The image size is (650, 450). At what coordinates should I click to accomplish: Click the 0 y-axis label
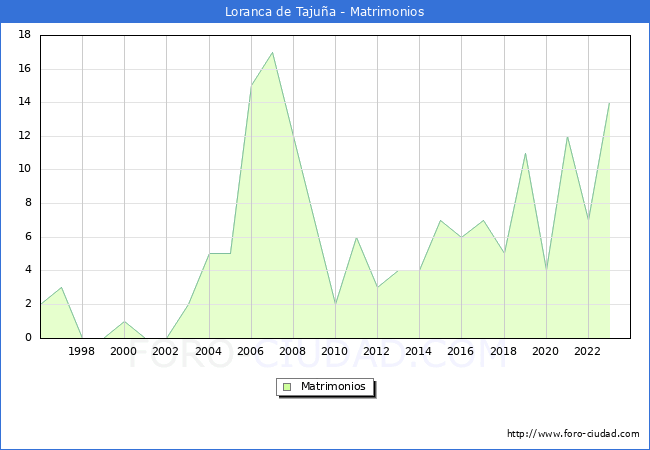28,338
